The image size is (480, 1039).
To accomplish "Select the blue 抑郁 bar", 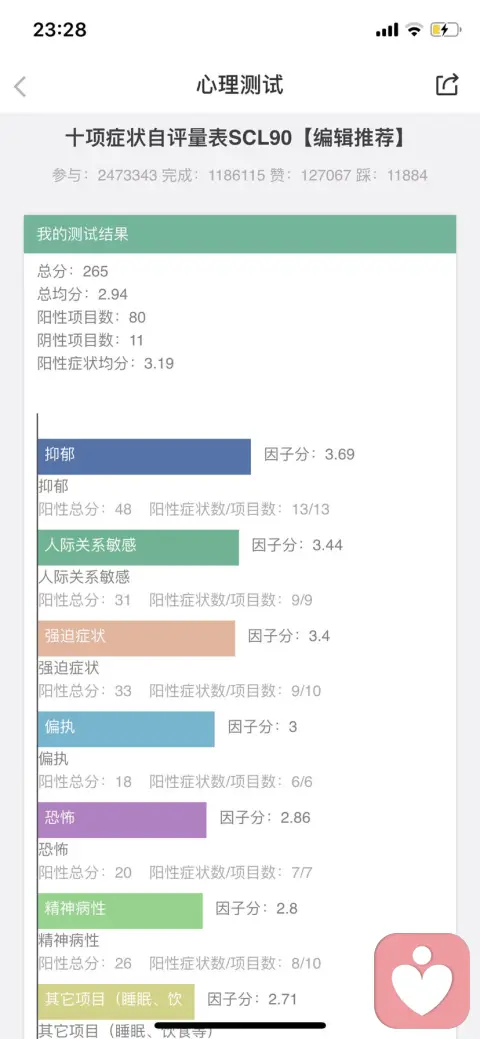I will 144,457.
